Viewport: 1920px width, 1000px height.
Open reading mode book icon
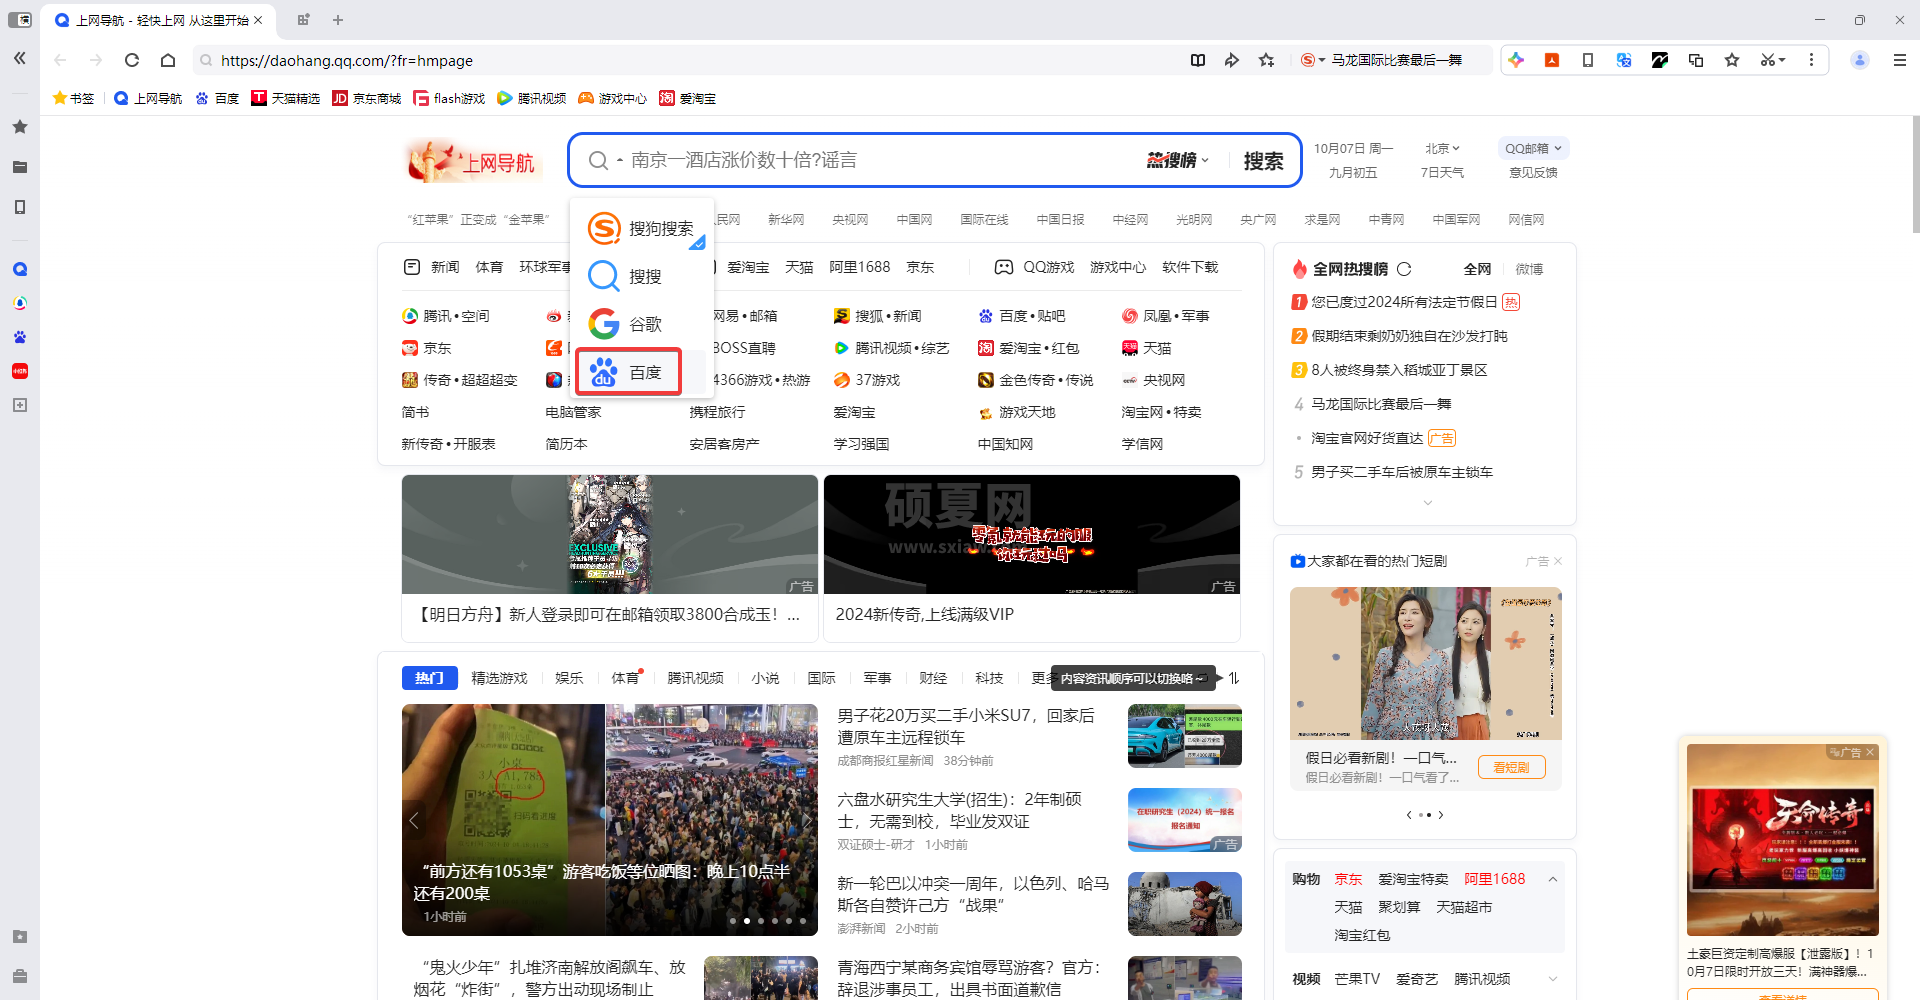pos(1198,60)
